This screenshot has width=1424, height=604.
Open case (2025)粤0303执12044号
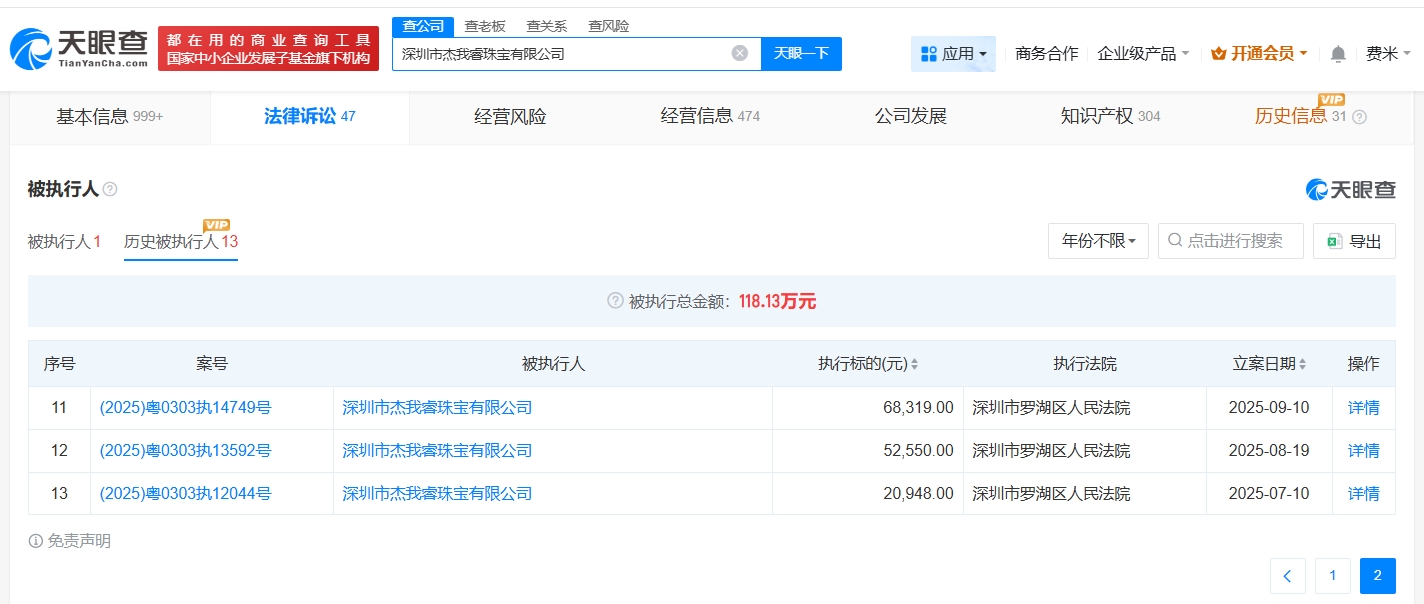tap(185, 494)
